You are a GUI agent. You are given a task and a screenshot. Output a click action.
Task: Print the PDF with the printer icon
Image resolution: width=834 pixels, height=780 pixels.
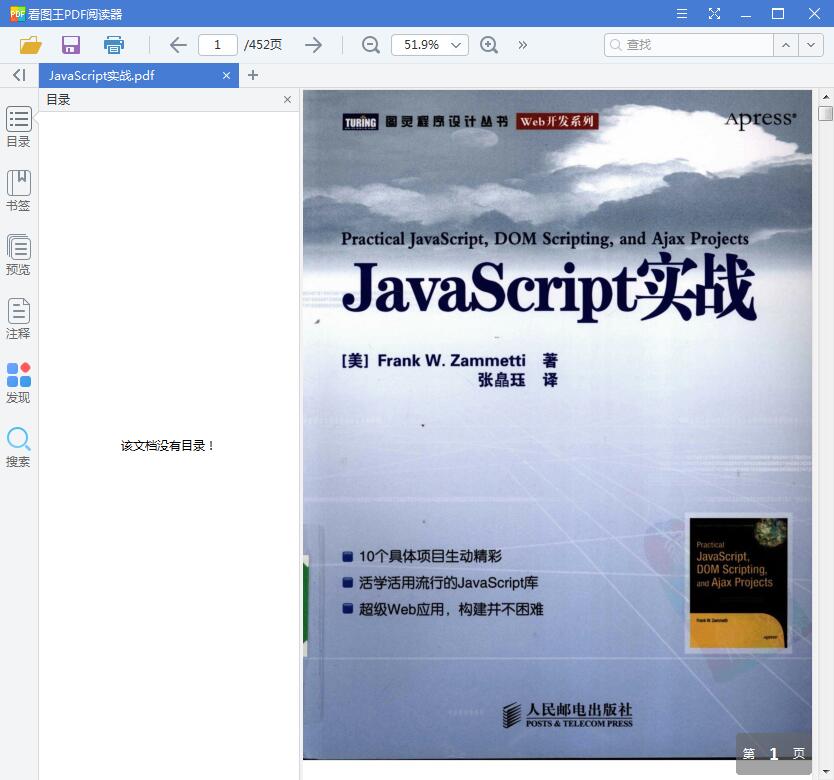coord(113,45)
